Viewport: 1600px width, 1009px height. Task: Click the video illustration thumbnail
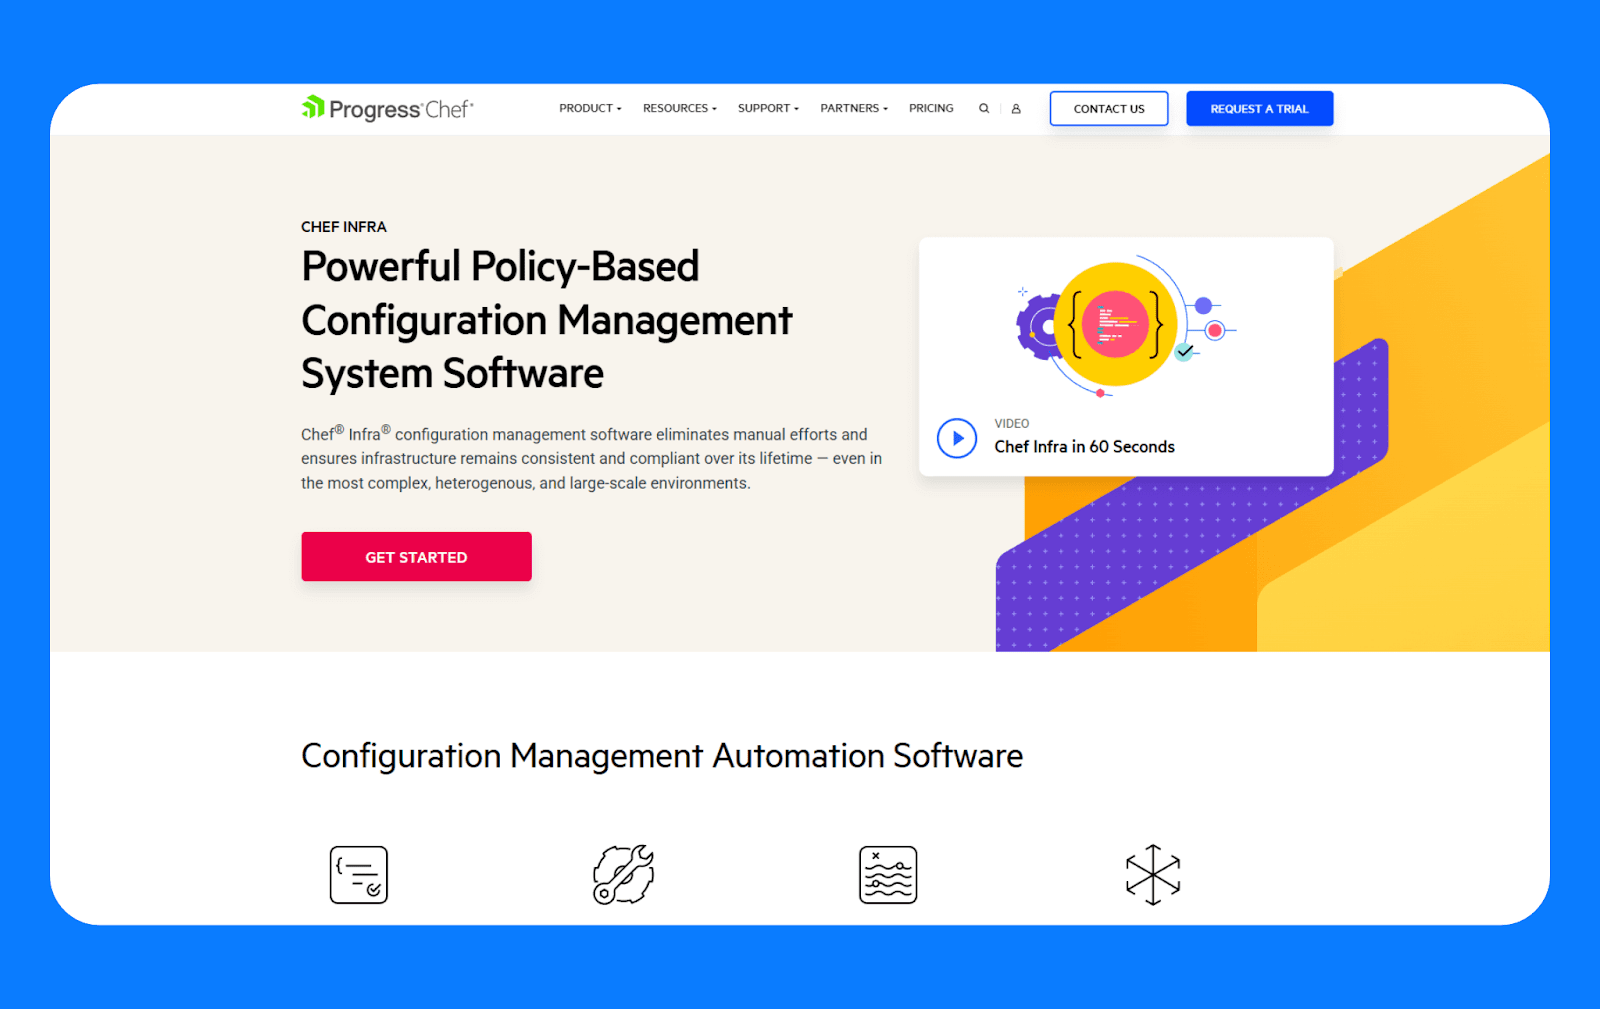click(1126, 325)
